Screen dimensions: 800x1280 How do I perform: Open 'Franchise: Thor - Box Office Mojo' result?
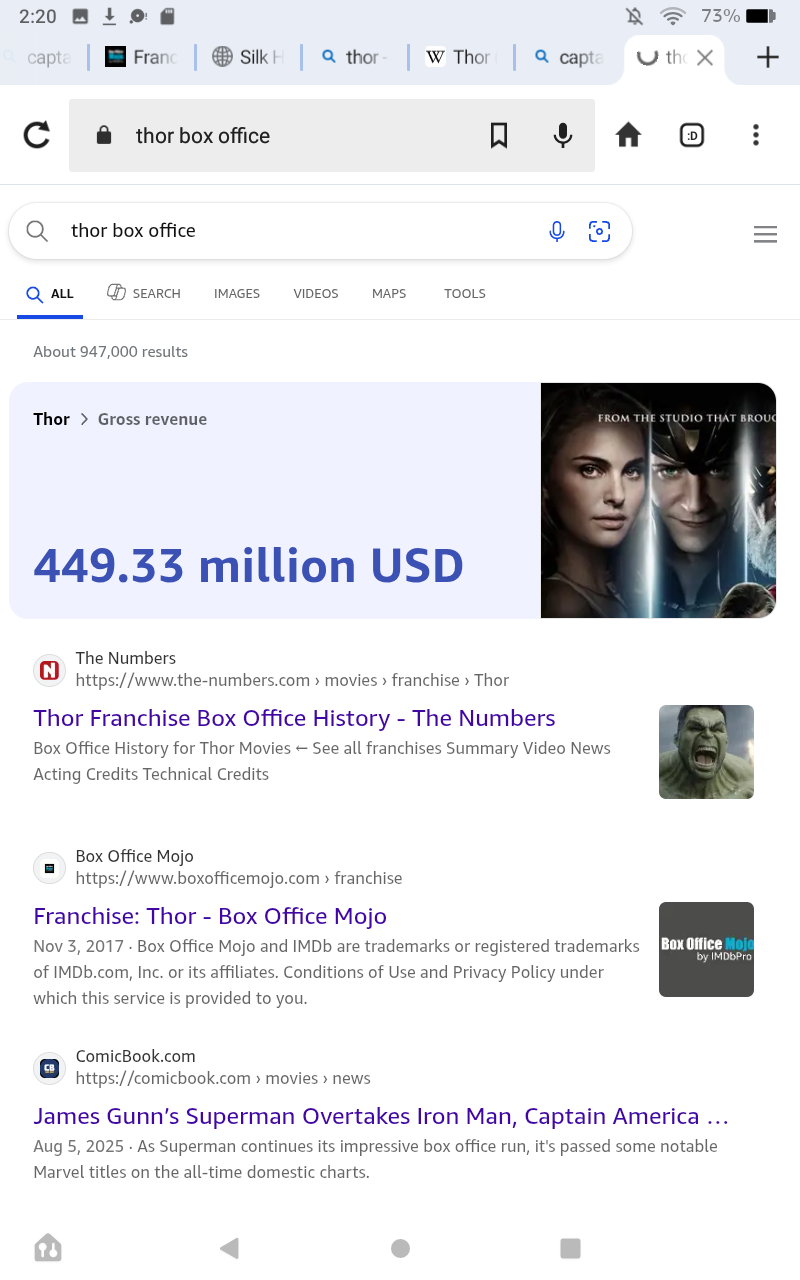[210, 916]
